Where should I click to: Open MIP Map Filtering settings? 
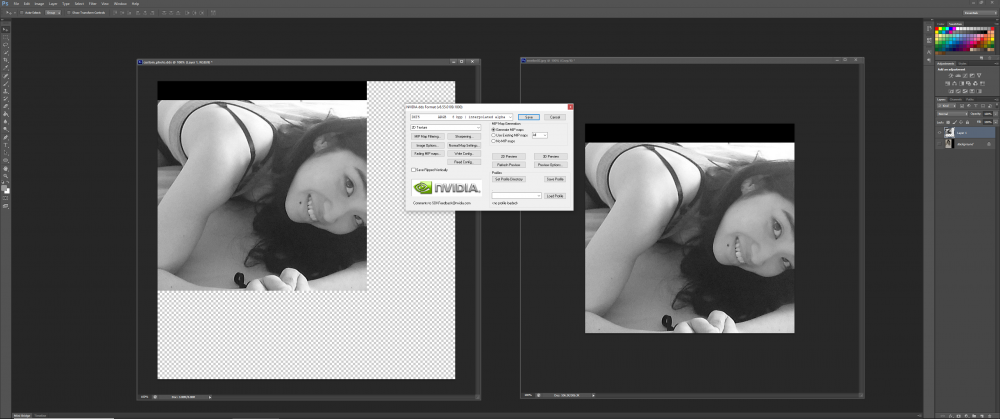tap(428, 136)
